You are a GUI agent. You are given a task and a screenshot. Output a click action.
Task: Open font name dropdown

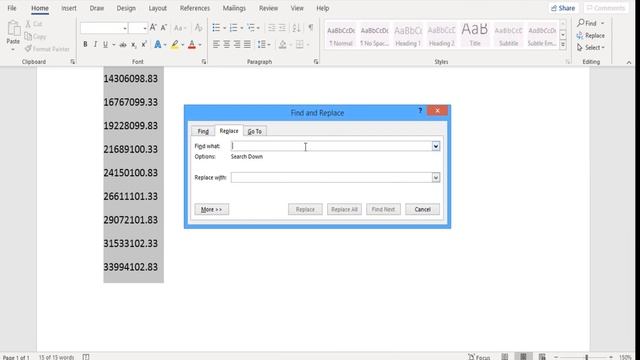[x=124, y=28]
